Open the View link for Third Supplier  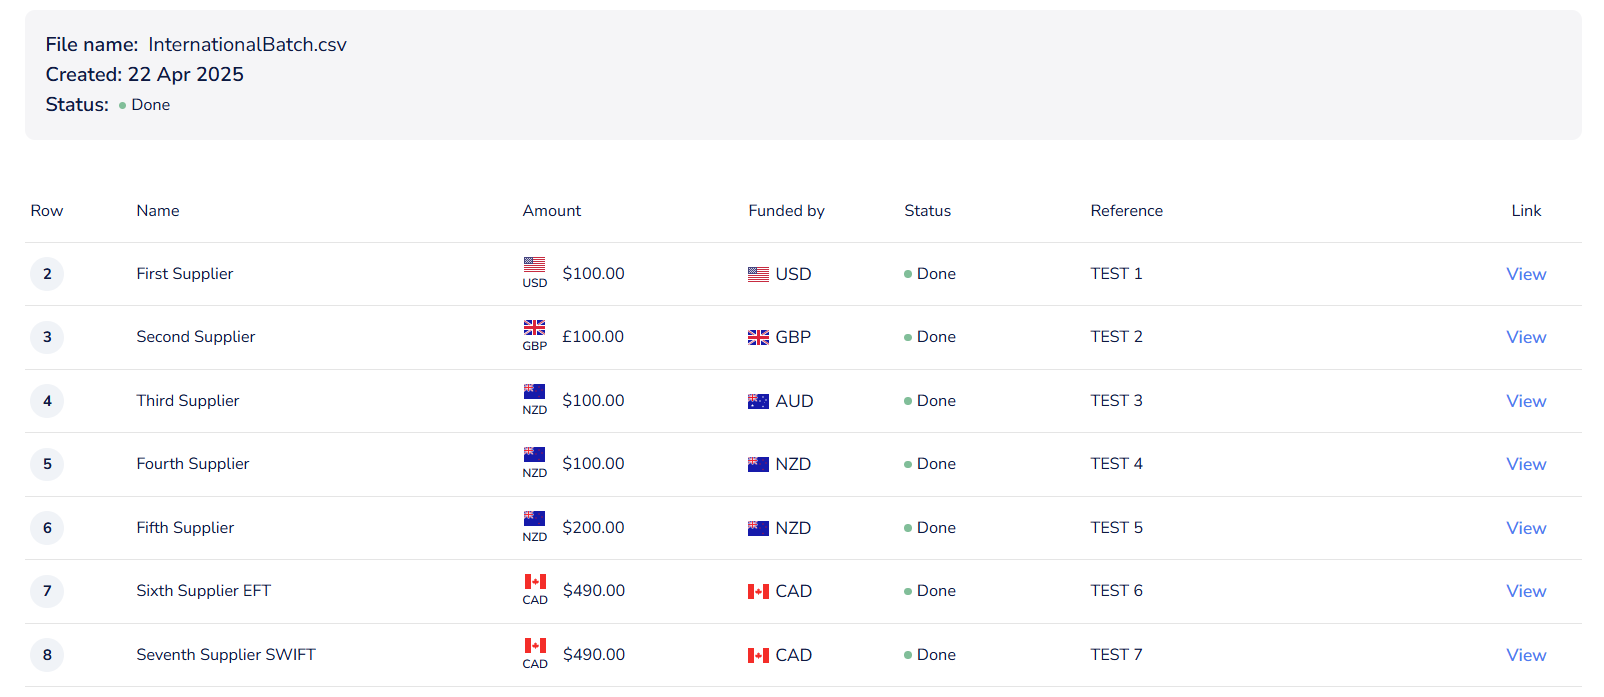click(1526, 401)
